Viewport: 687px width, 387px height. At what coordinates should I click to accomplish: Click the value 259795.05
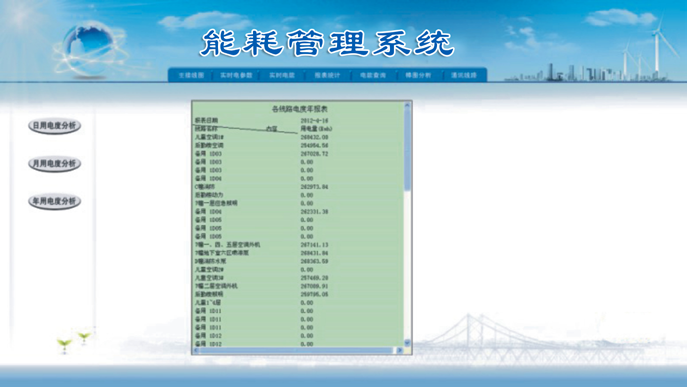(x=315, y=295)
